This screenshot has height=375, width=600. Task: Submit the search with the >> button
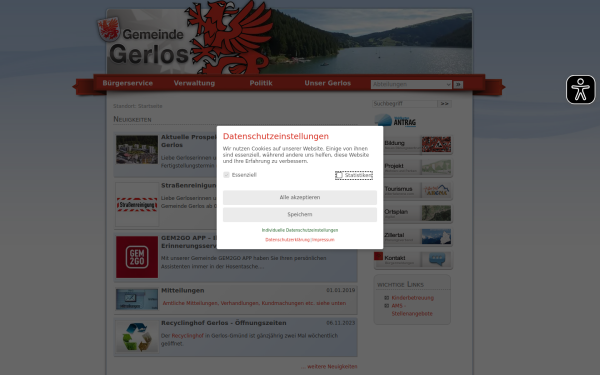[x=445, y=104]
